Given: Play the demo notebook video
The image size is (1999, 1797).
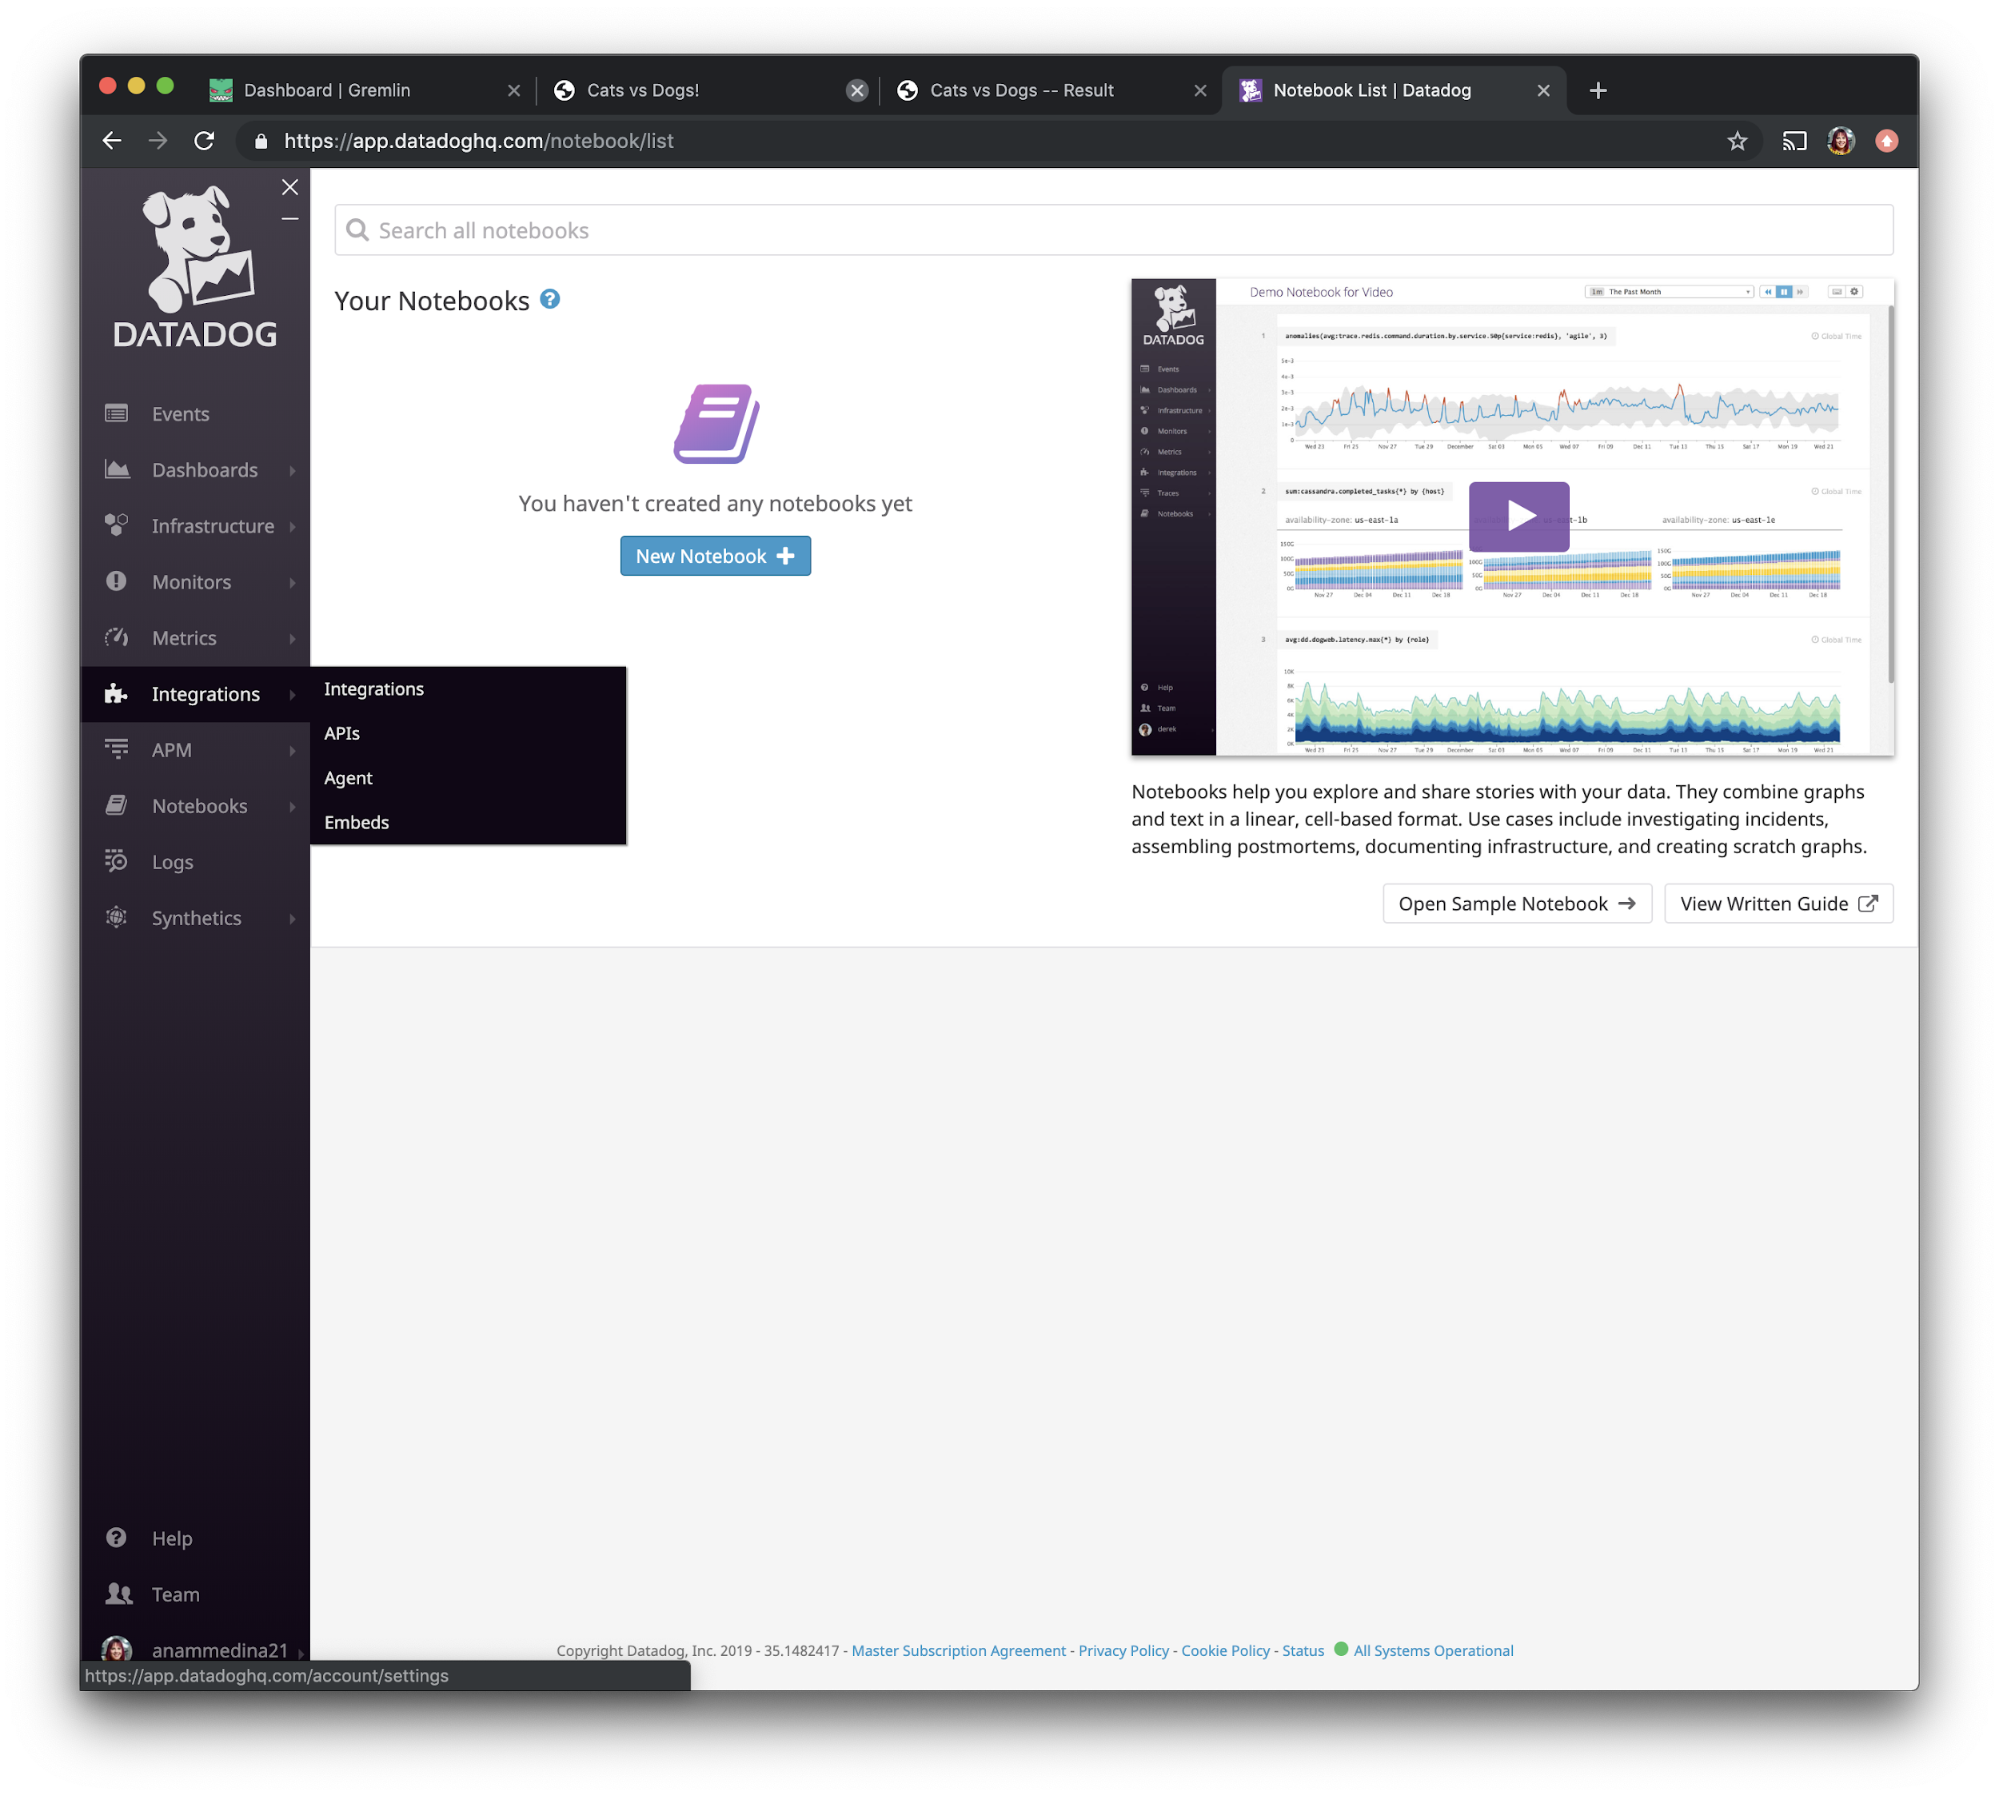Looking at the screenshot, I should coord(1518,516).
